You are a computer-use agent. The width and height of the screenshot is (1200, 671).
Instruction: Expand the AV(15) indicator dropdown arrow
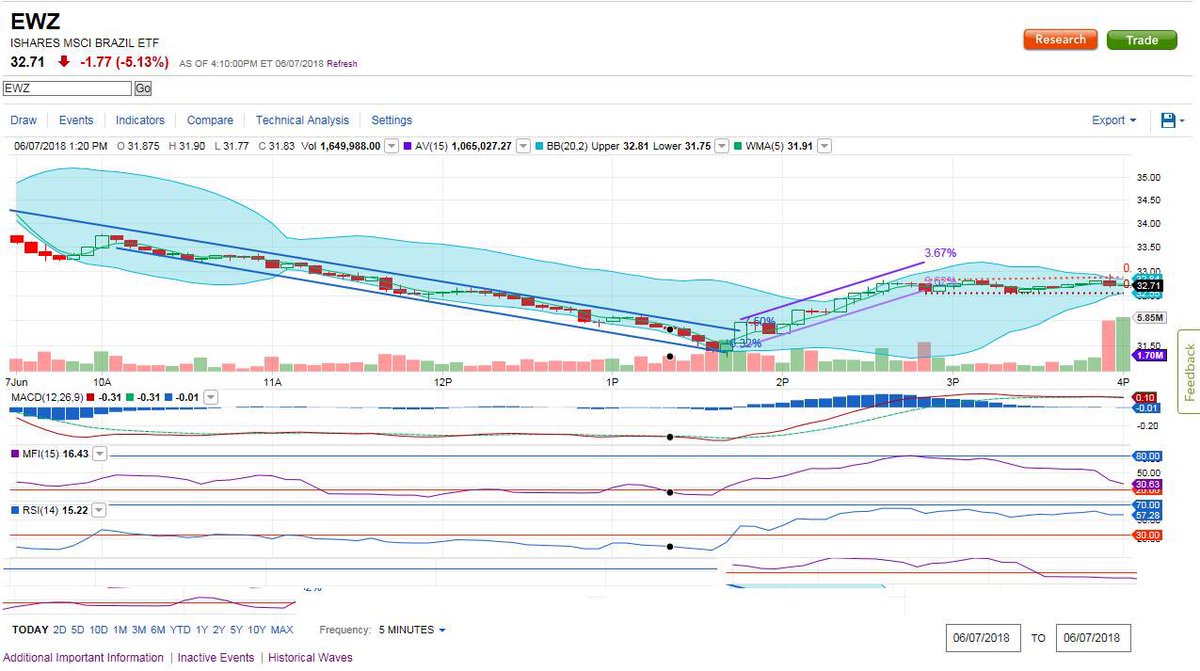click(523, 146)
